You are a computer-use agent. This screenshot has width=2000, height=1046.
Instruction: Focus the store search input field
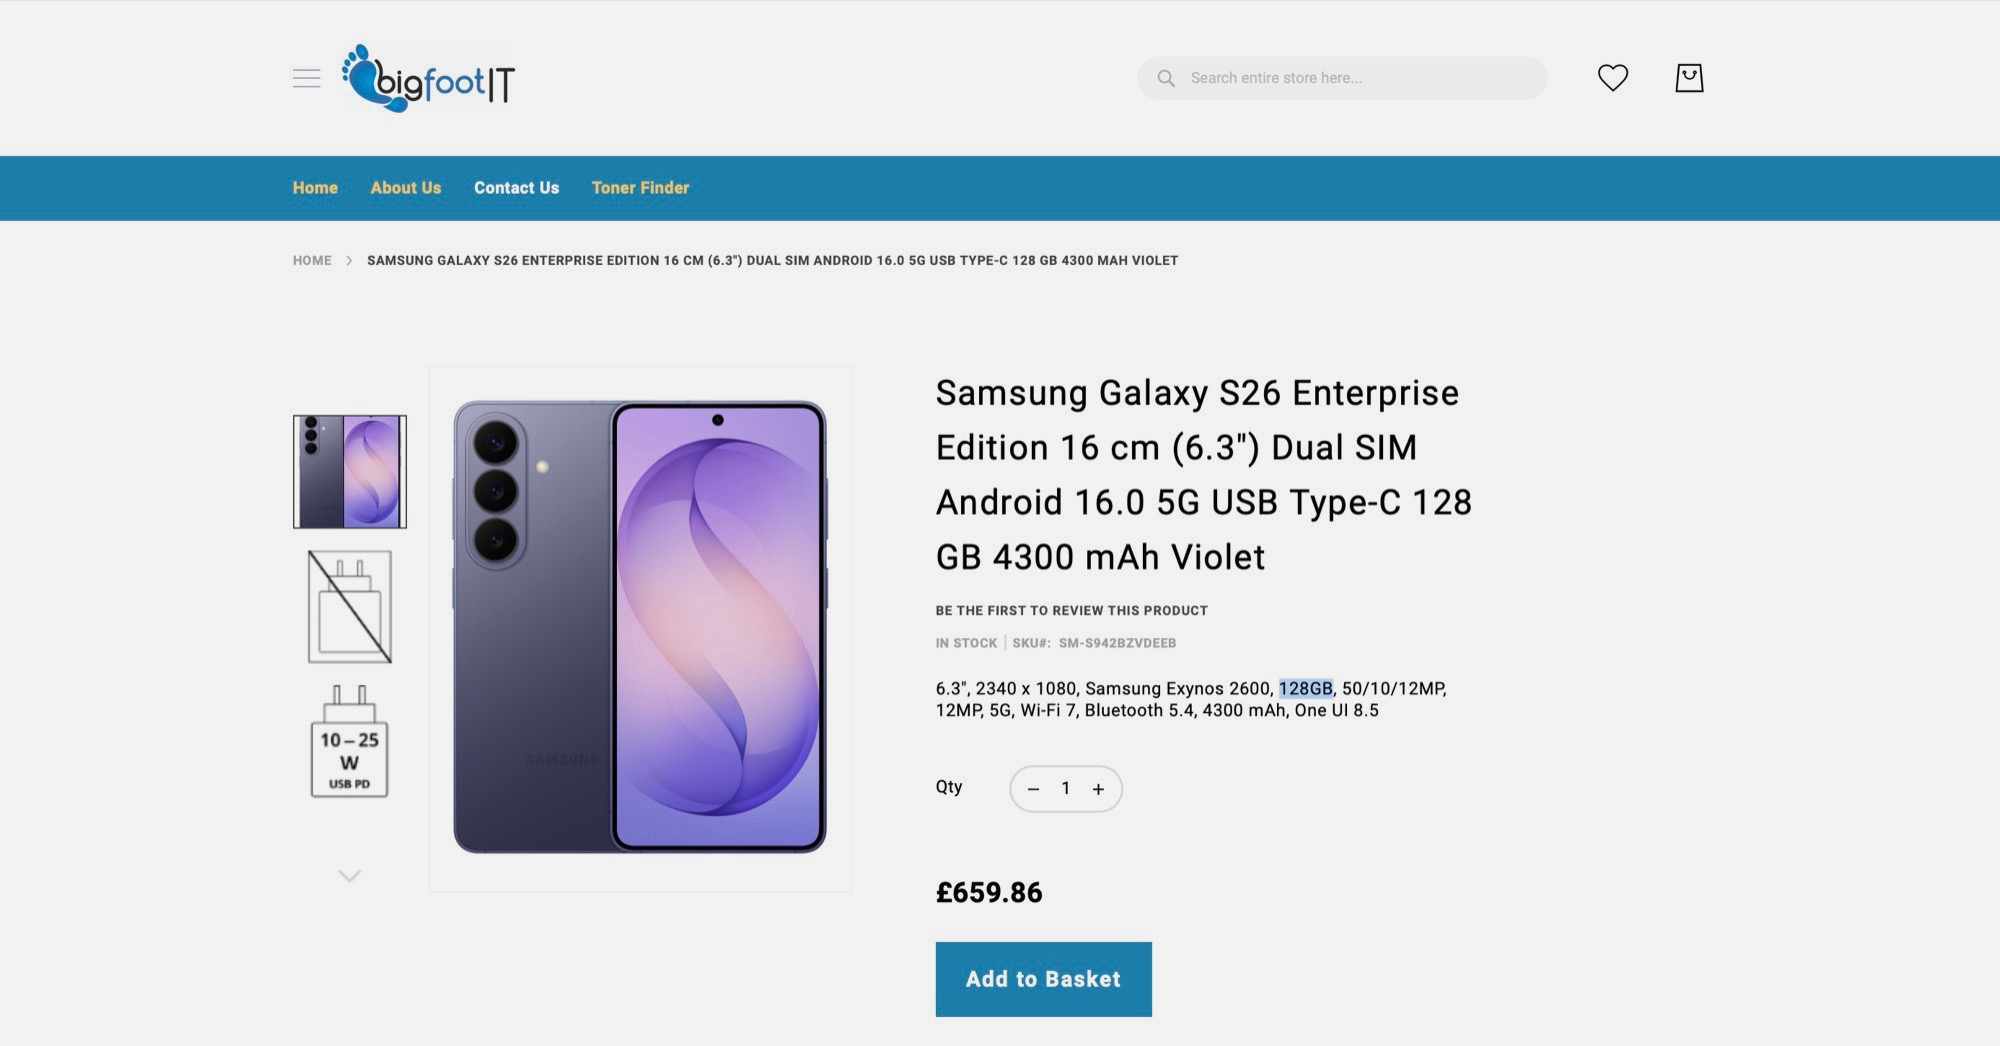click(1360, 78)
